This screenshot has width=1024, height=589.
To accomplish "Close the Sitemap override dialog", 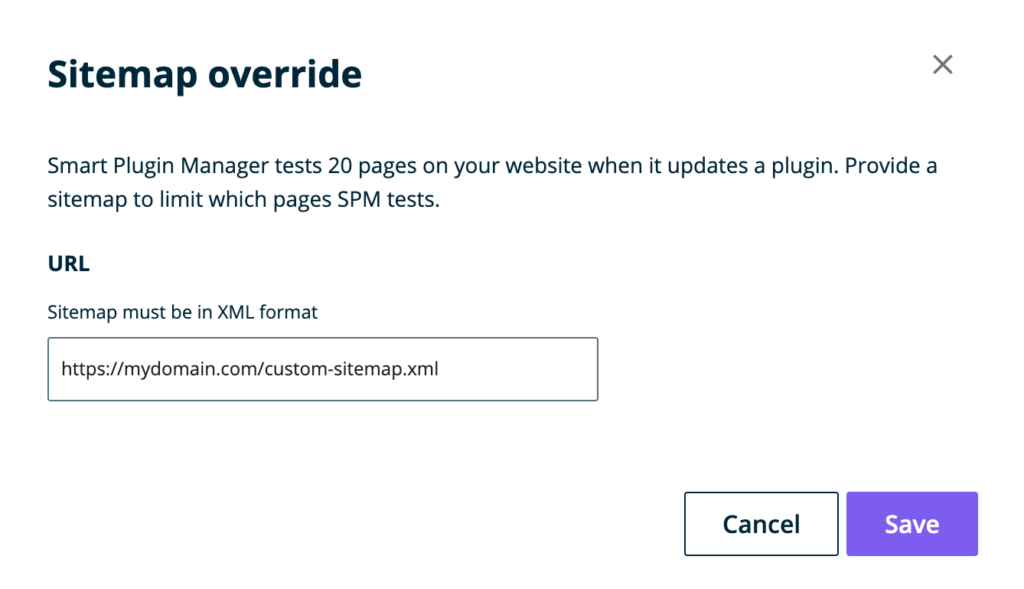I will [x=942, y=65].
